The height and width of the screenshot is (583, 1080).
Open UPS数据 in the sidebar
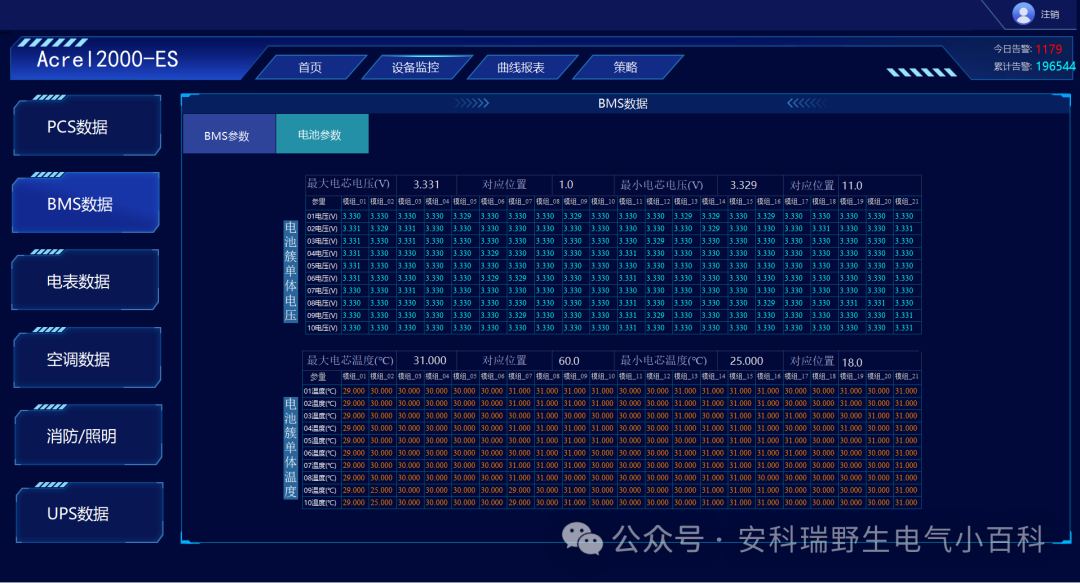pos(88,513)
